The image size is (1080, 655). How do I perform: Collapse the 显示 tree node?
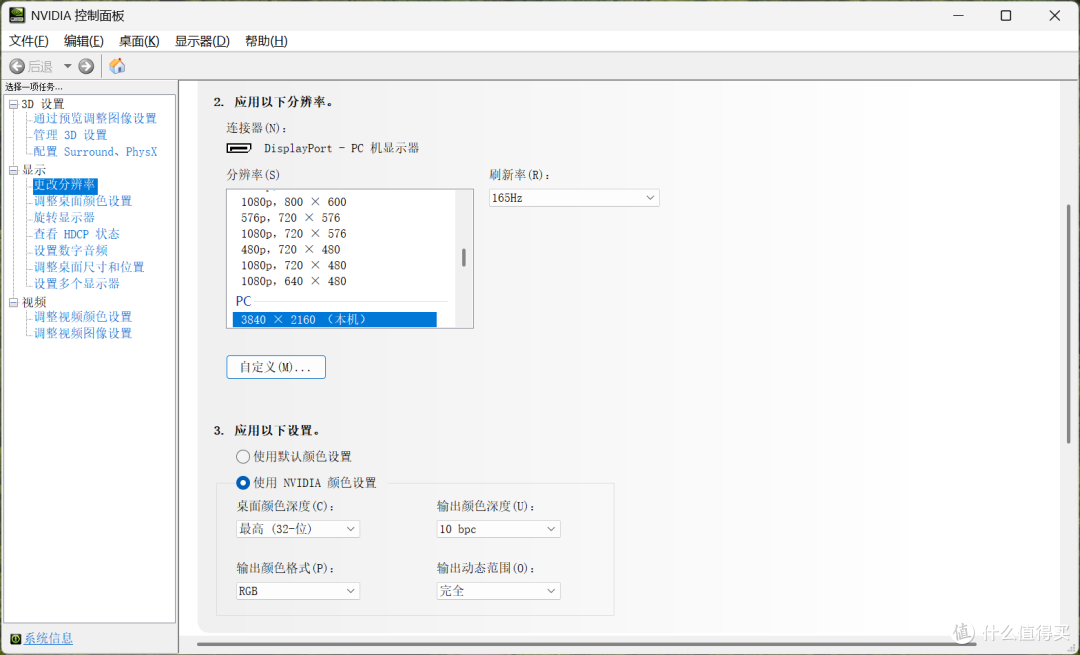(x=13, y=170)
